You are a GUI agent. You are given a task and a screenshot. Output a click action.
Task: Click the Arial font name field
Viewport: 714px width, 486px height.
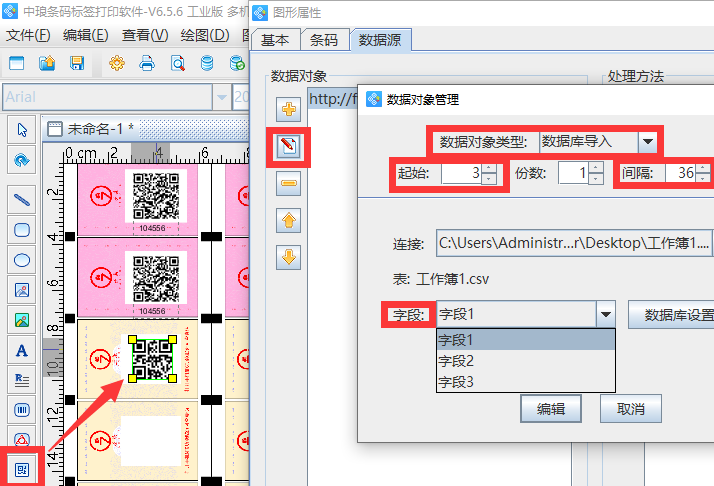coord(107,97)
